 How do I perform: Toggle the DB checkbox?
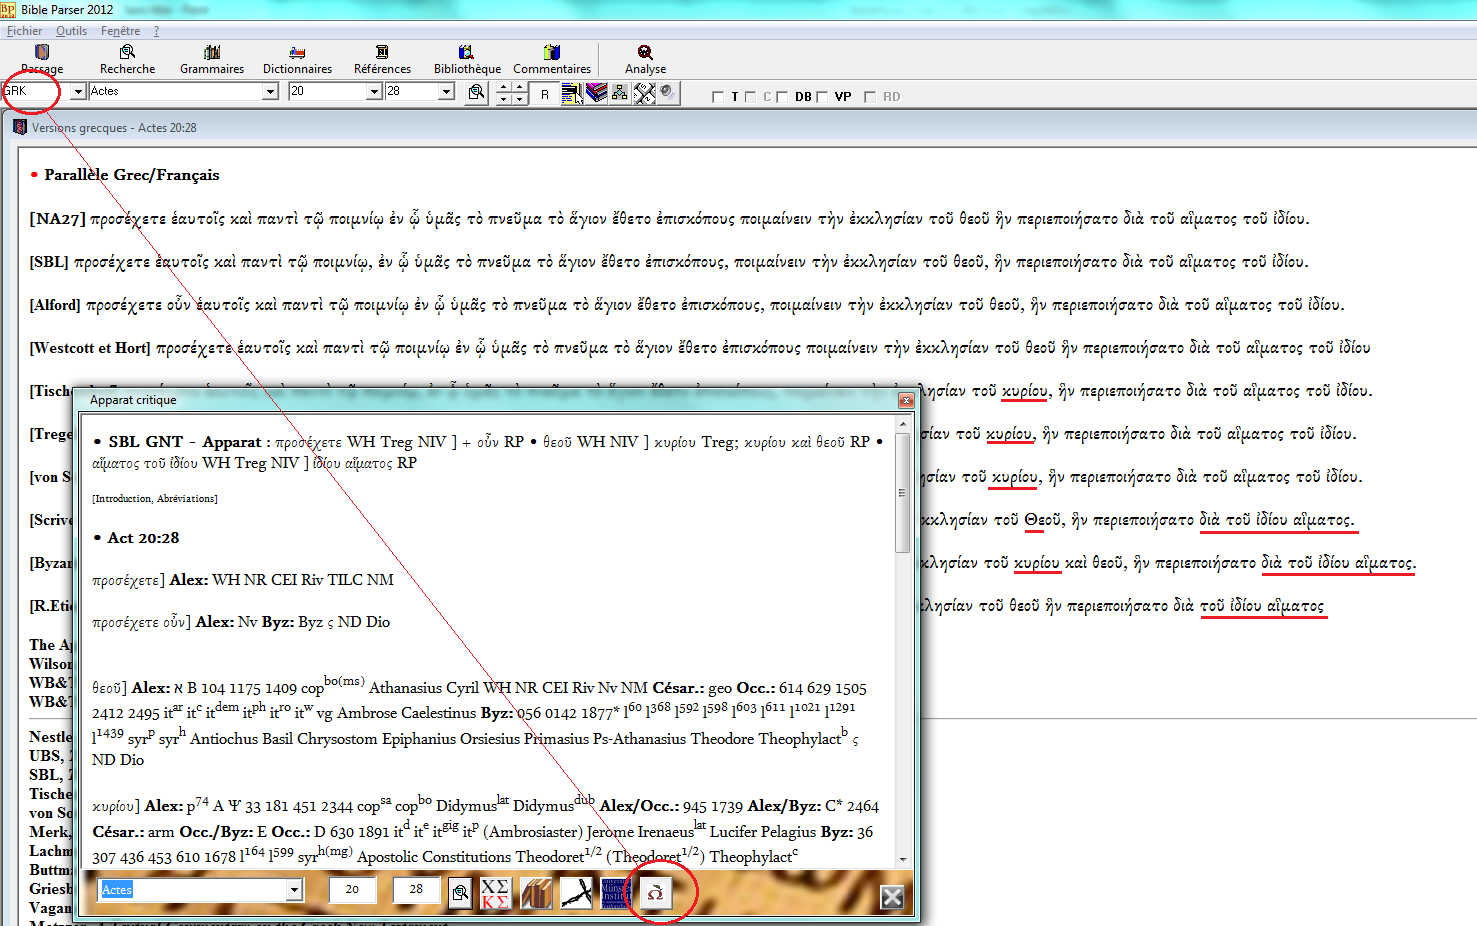click(782, 97)
